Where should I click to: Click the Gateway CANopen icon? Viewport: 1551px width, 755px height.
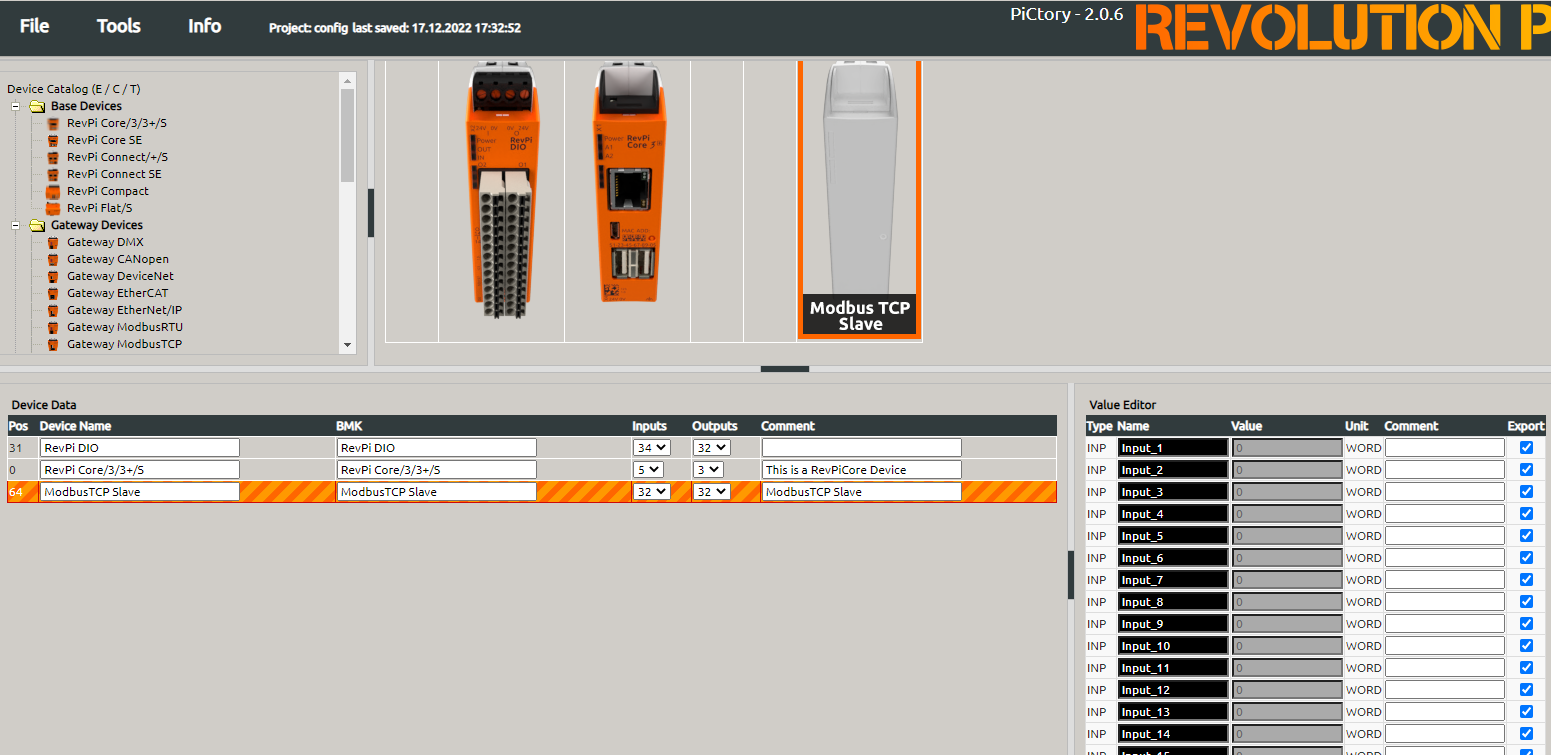(x=53, y=259)
